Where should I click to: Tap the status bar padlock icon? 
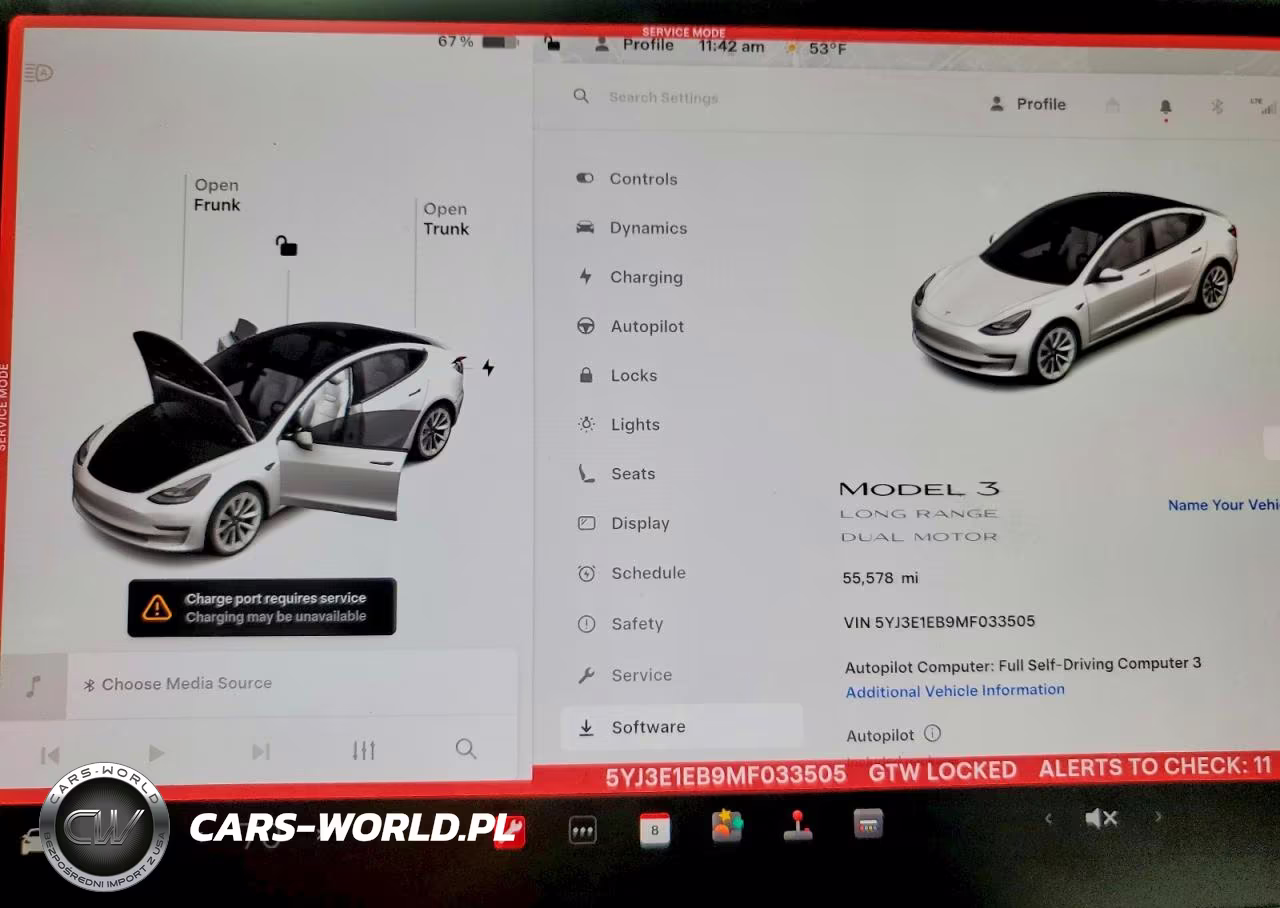[552, 43]
